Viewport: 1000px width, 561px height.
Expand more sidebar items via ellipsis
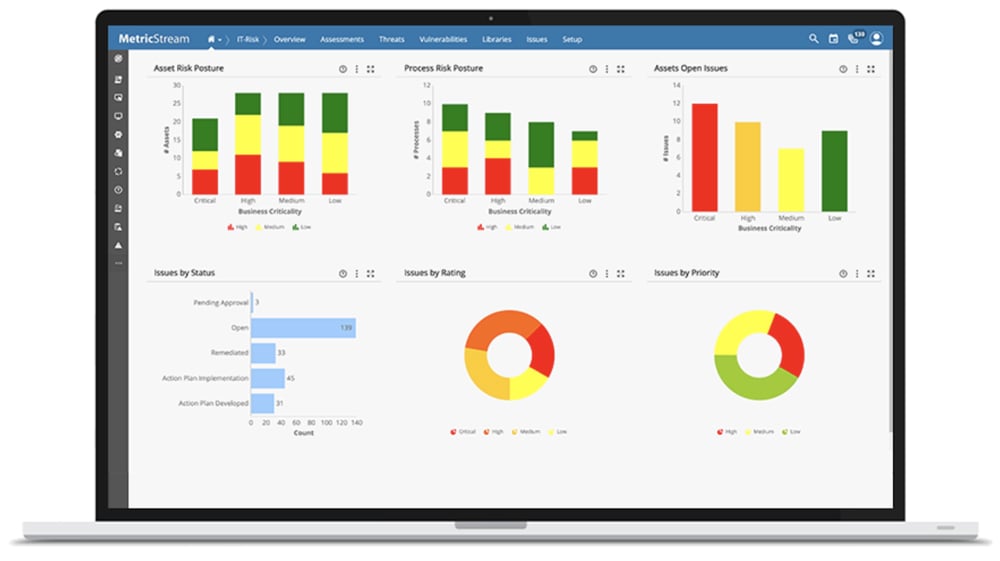[118, 263]
